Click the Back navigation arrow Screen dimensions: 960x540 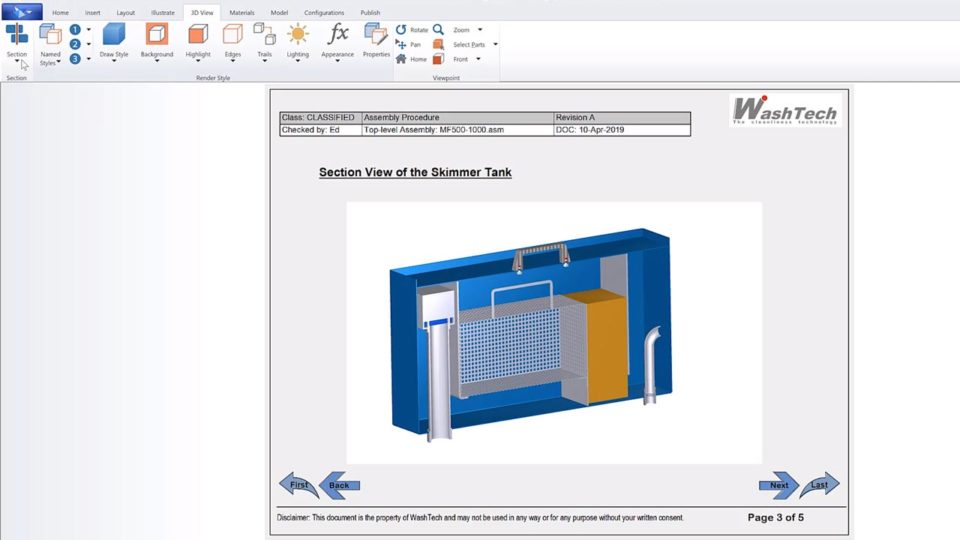(x=339, y=485)
